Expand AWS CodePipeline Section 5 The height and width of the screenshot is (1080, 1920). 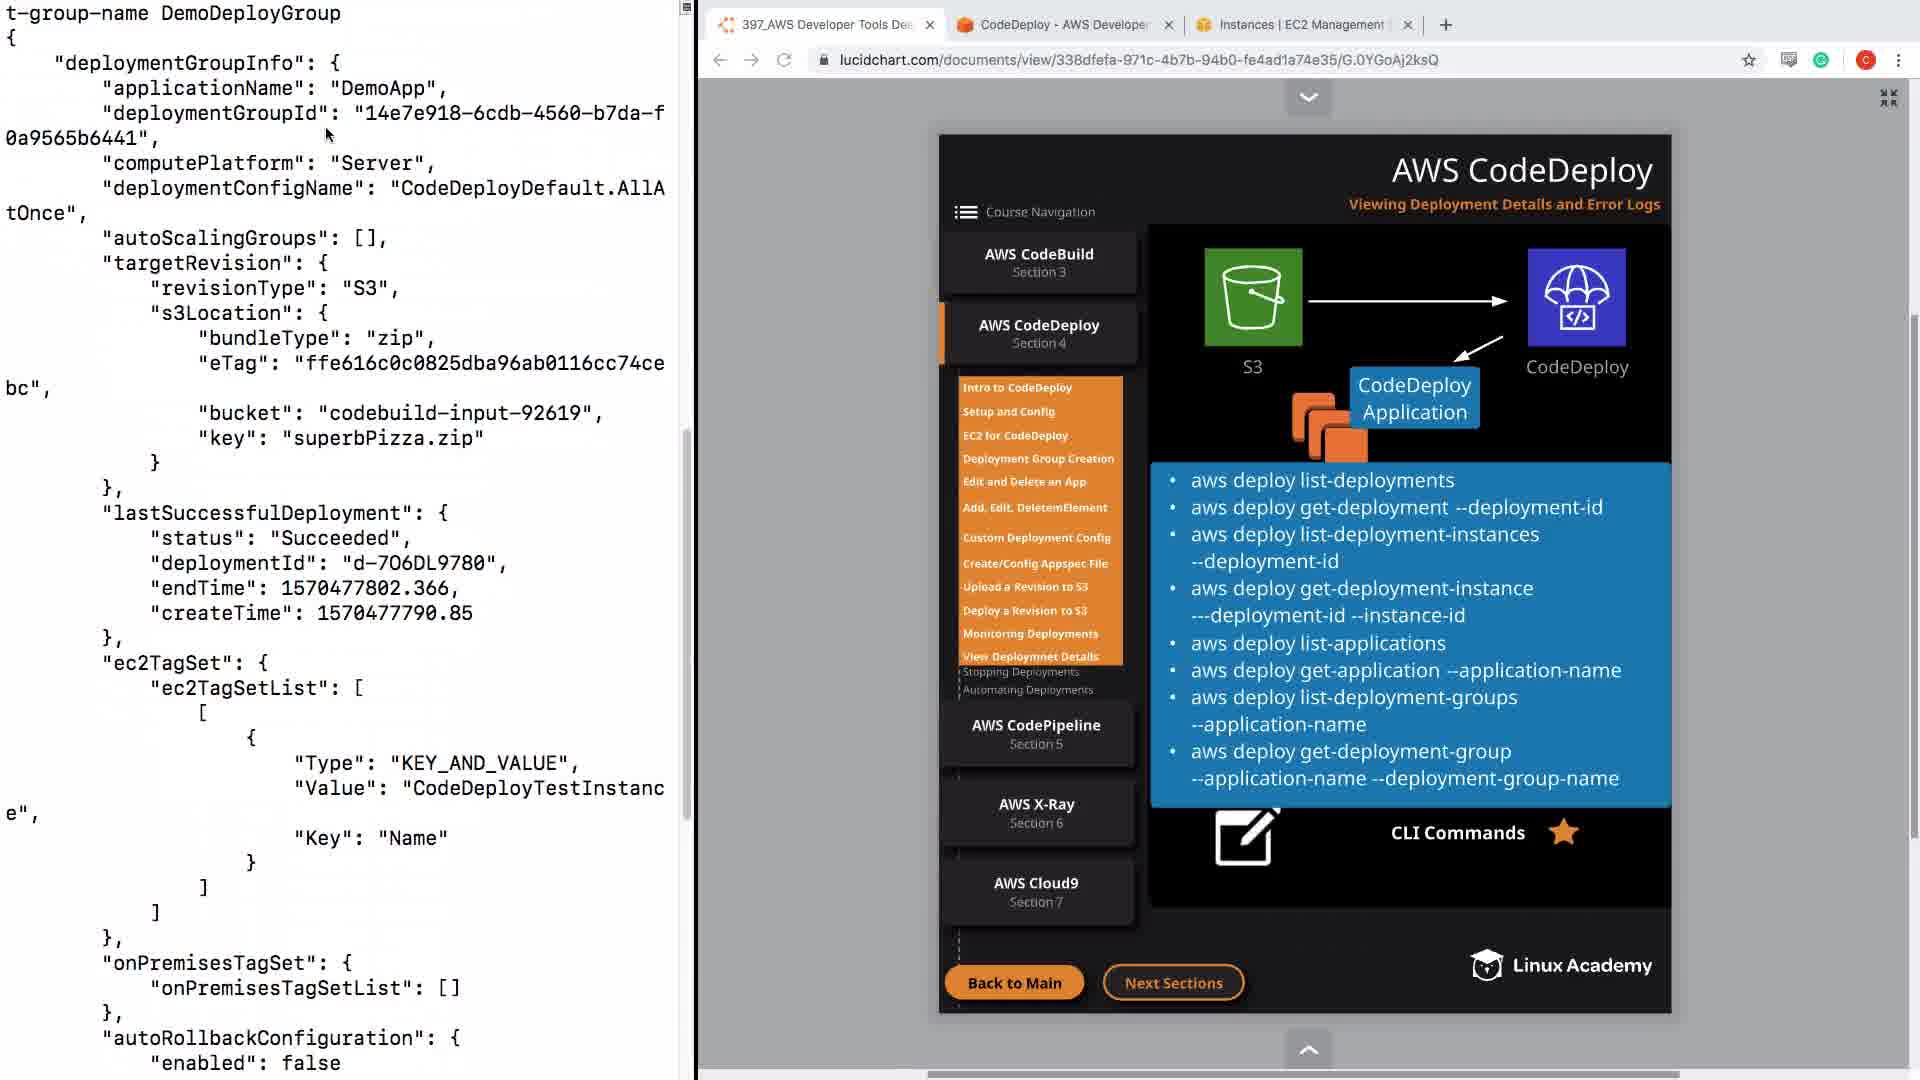tap(1036, 733)
